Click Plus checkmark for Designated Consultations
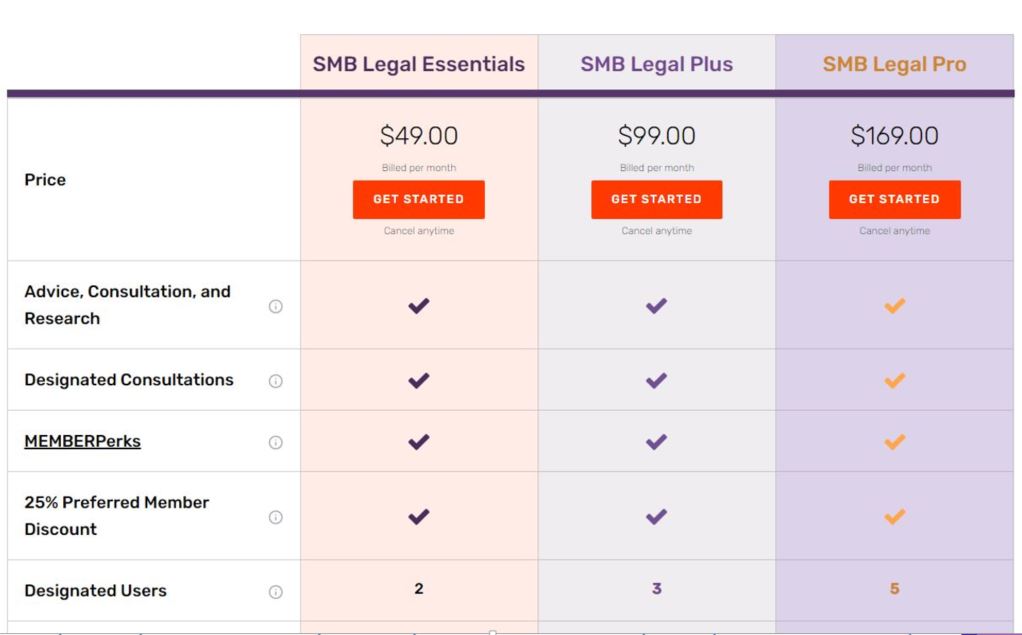This screenshot has height=635, width=1022. tap(656, 381)
